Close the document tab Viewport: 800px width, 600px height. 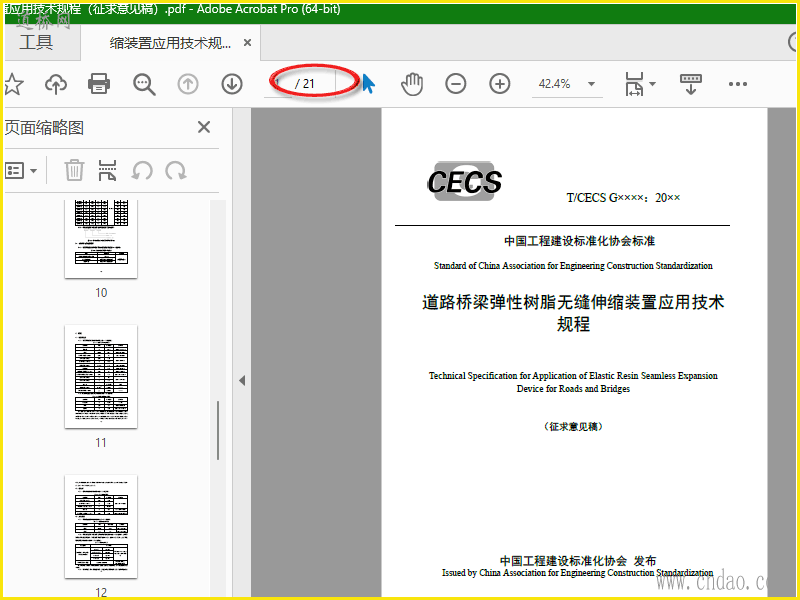247,43
